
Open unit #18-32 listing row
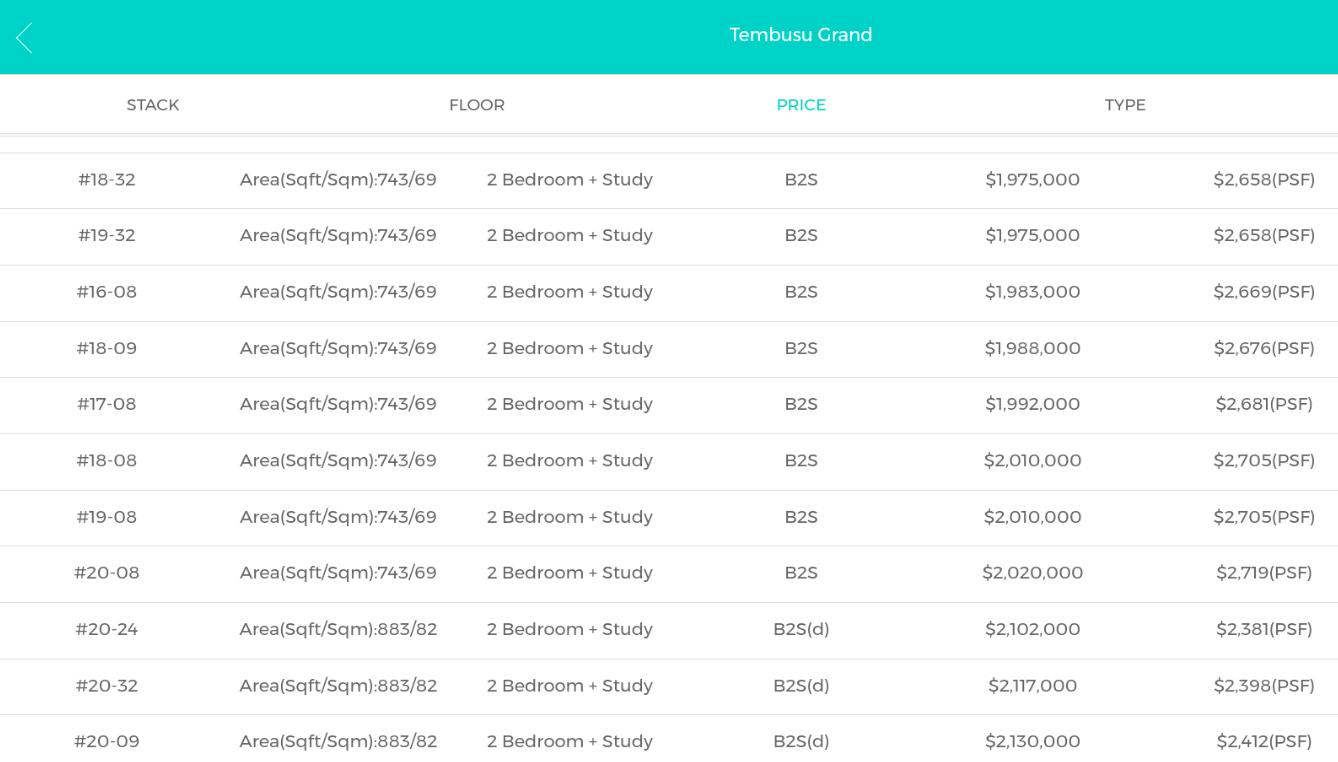click(107, 180)
